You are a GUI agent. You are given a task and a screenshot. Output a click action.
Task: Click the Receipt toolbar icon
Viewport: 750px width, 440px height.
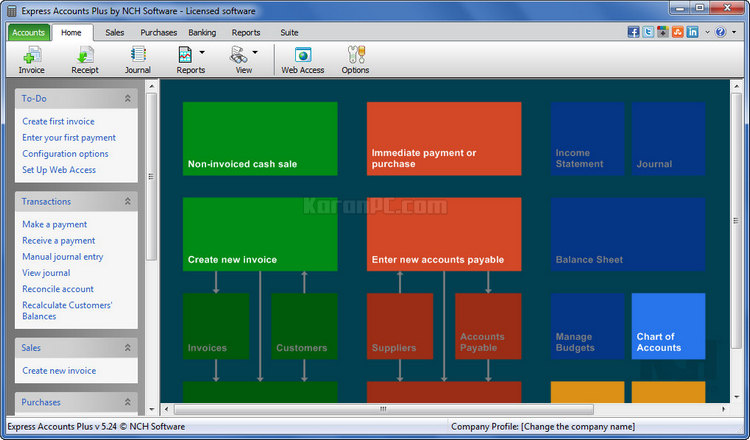pyautogui.click(x=85, y=60)
